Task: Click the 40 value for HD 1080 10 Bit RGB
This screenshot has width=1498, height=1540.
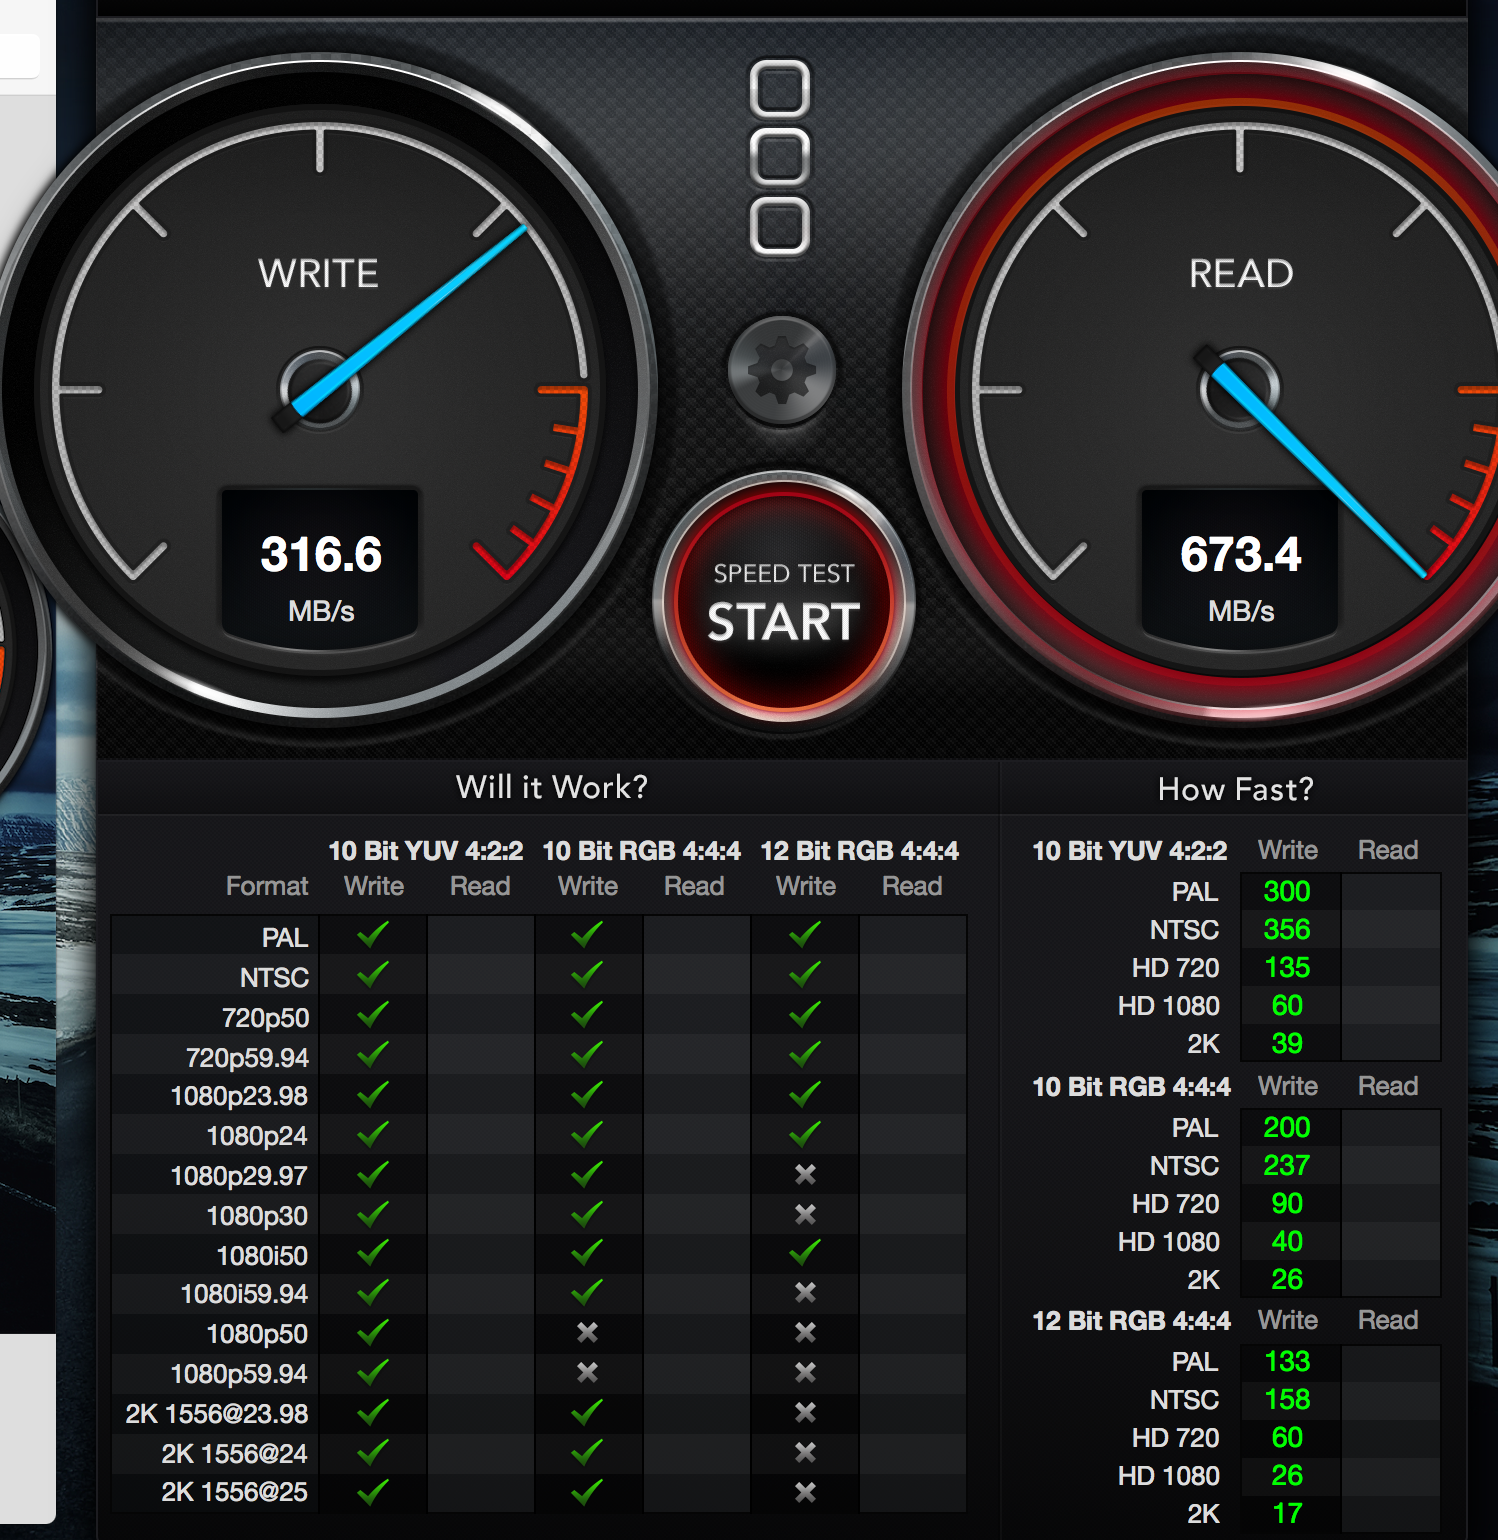Action: point(1287,1241)
